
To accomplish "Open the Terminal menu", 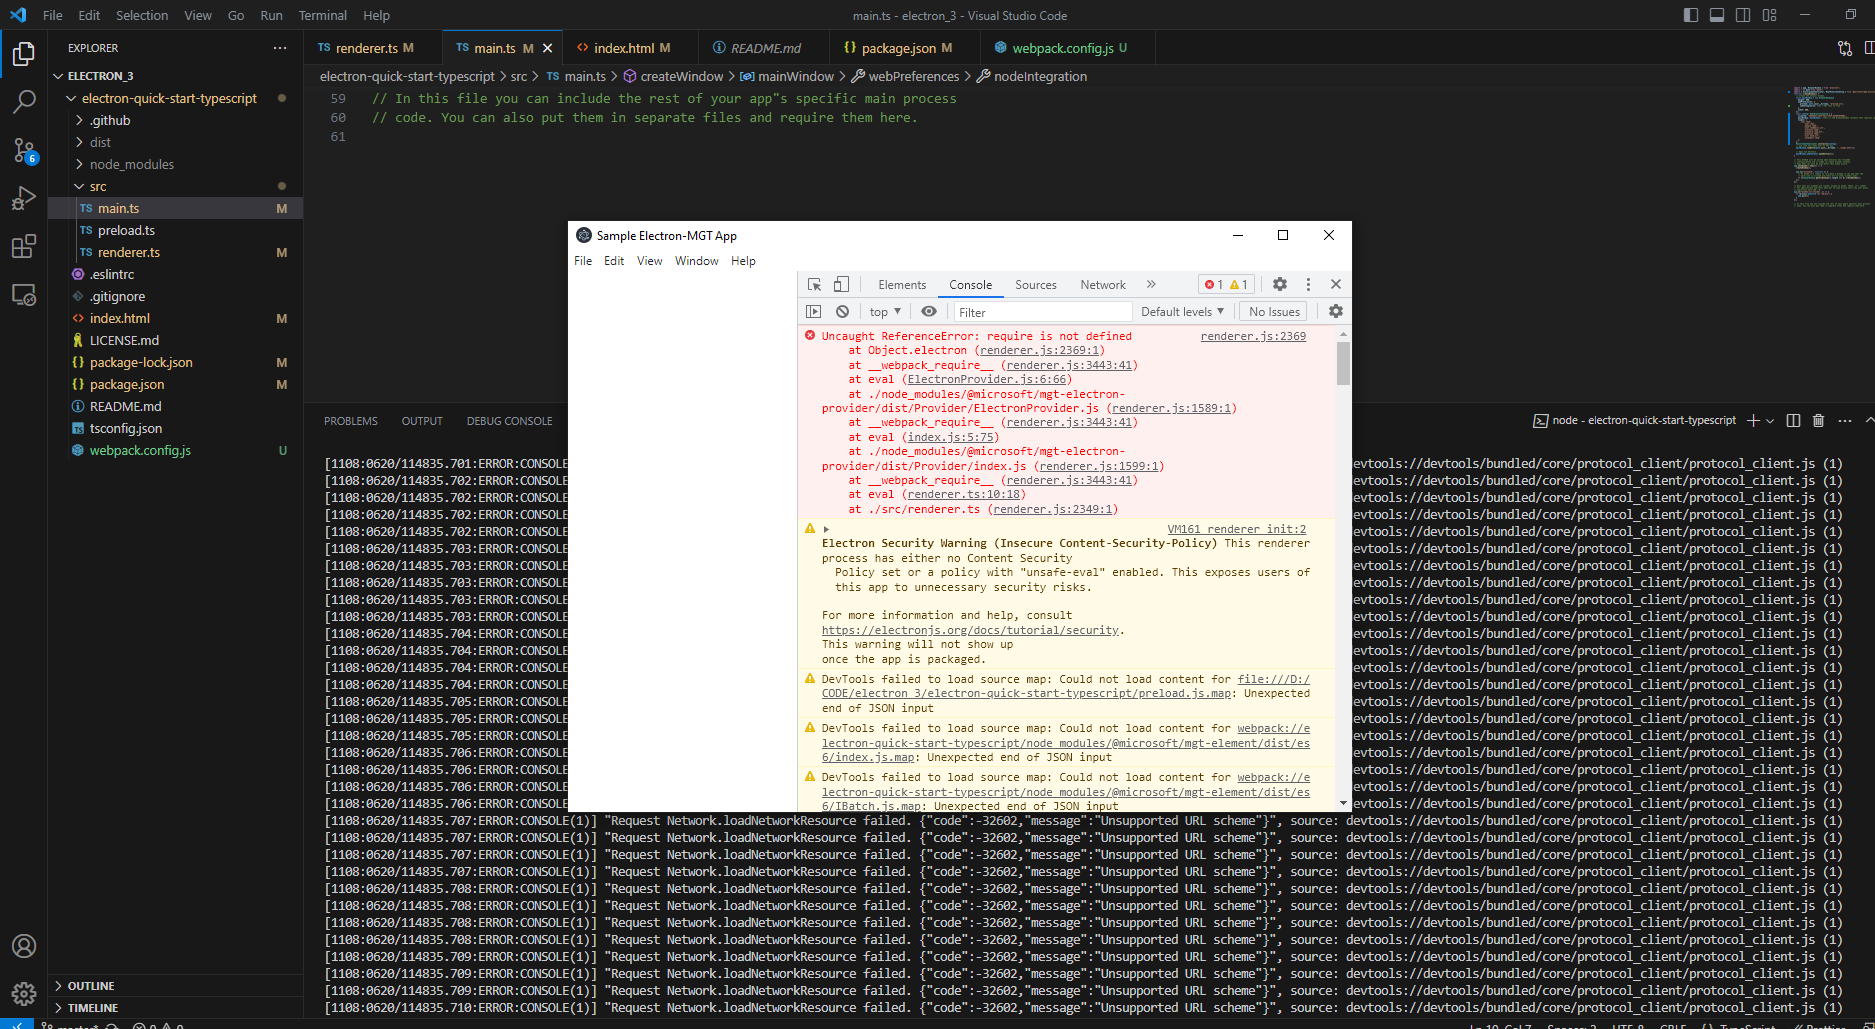I will 322,15.
